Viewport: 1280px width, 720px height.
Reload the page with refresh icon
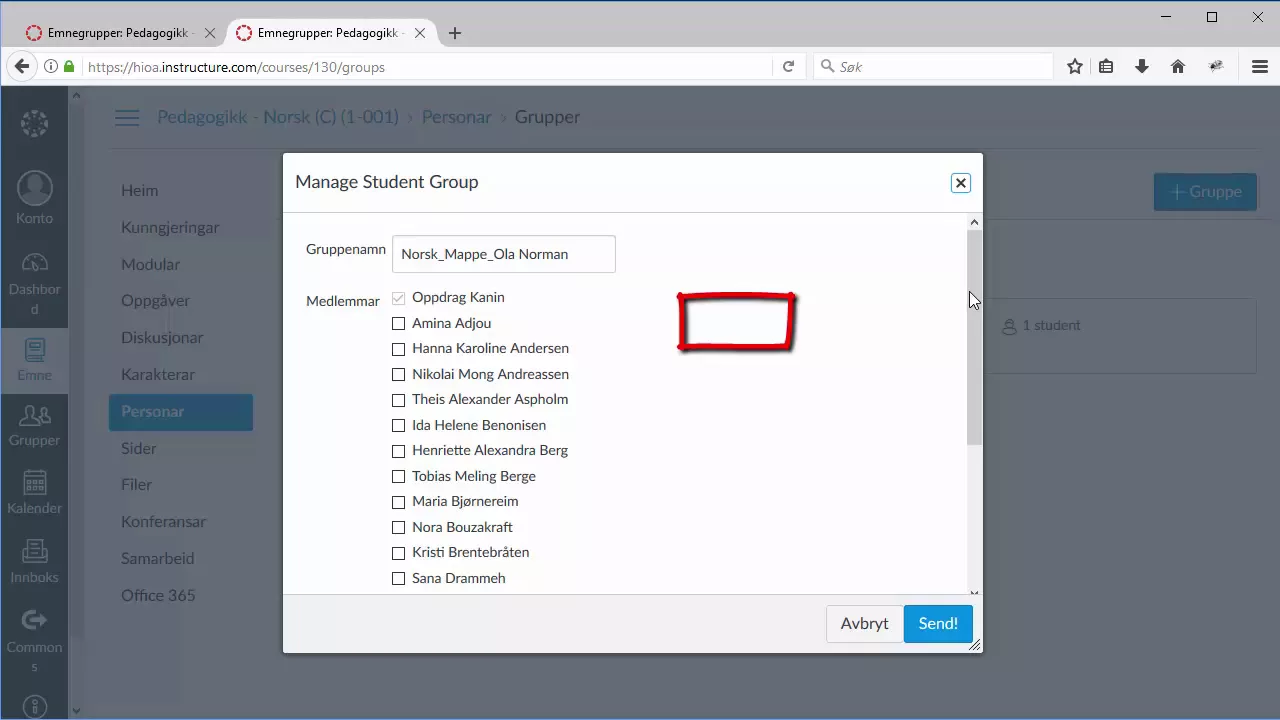point(788,67)
